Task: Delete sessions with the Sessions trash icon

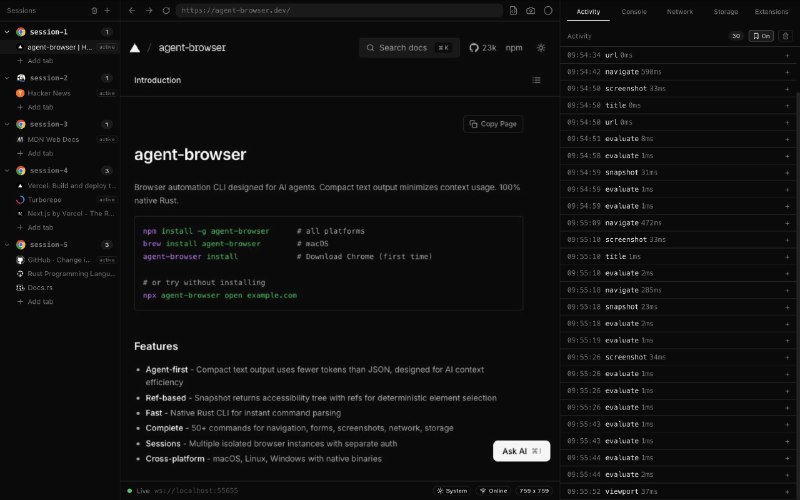Action: (94, 10)
